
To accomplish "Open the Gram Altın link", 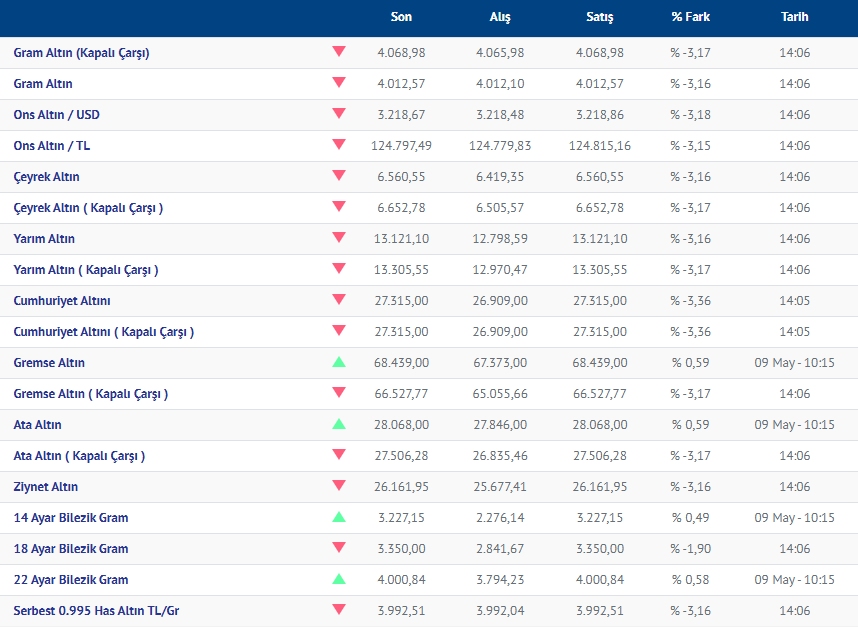I will pos(43,84).
